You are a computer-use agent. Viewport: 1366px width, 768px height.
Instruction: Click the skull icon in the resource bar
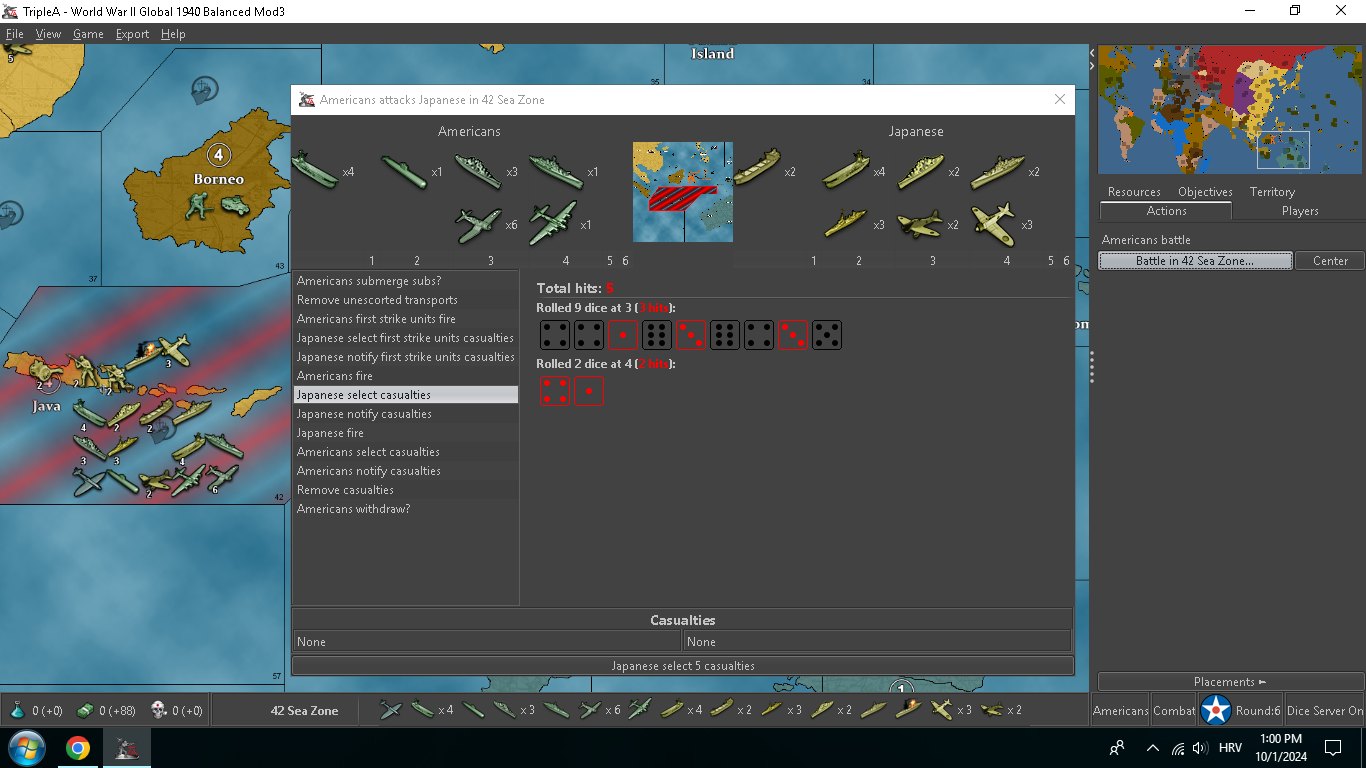[x=159, y=710]
